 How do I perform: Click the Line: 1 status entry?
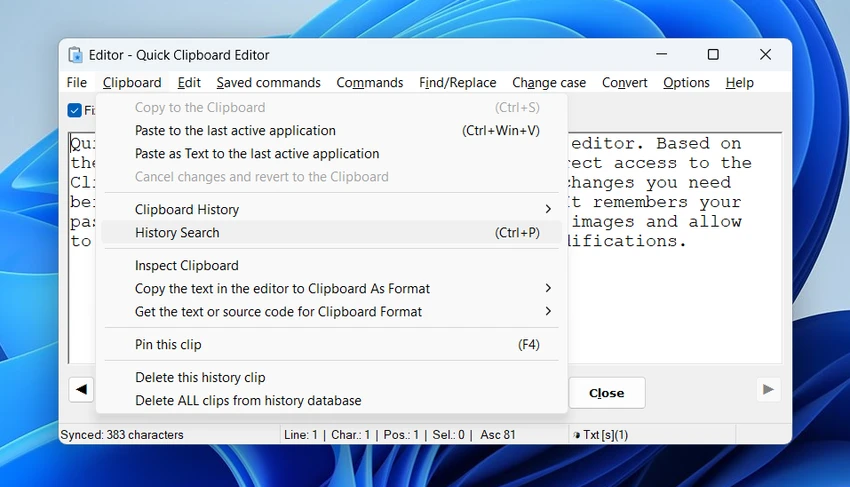[x=301, y=435]
